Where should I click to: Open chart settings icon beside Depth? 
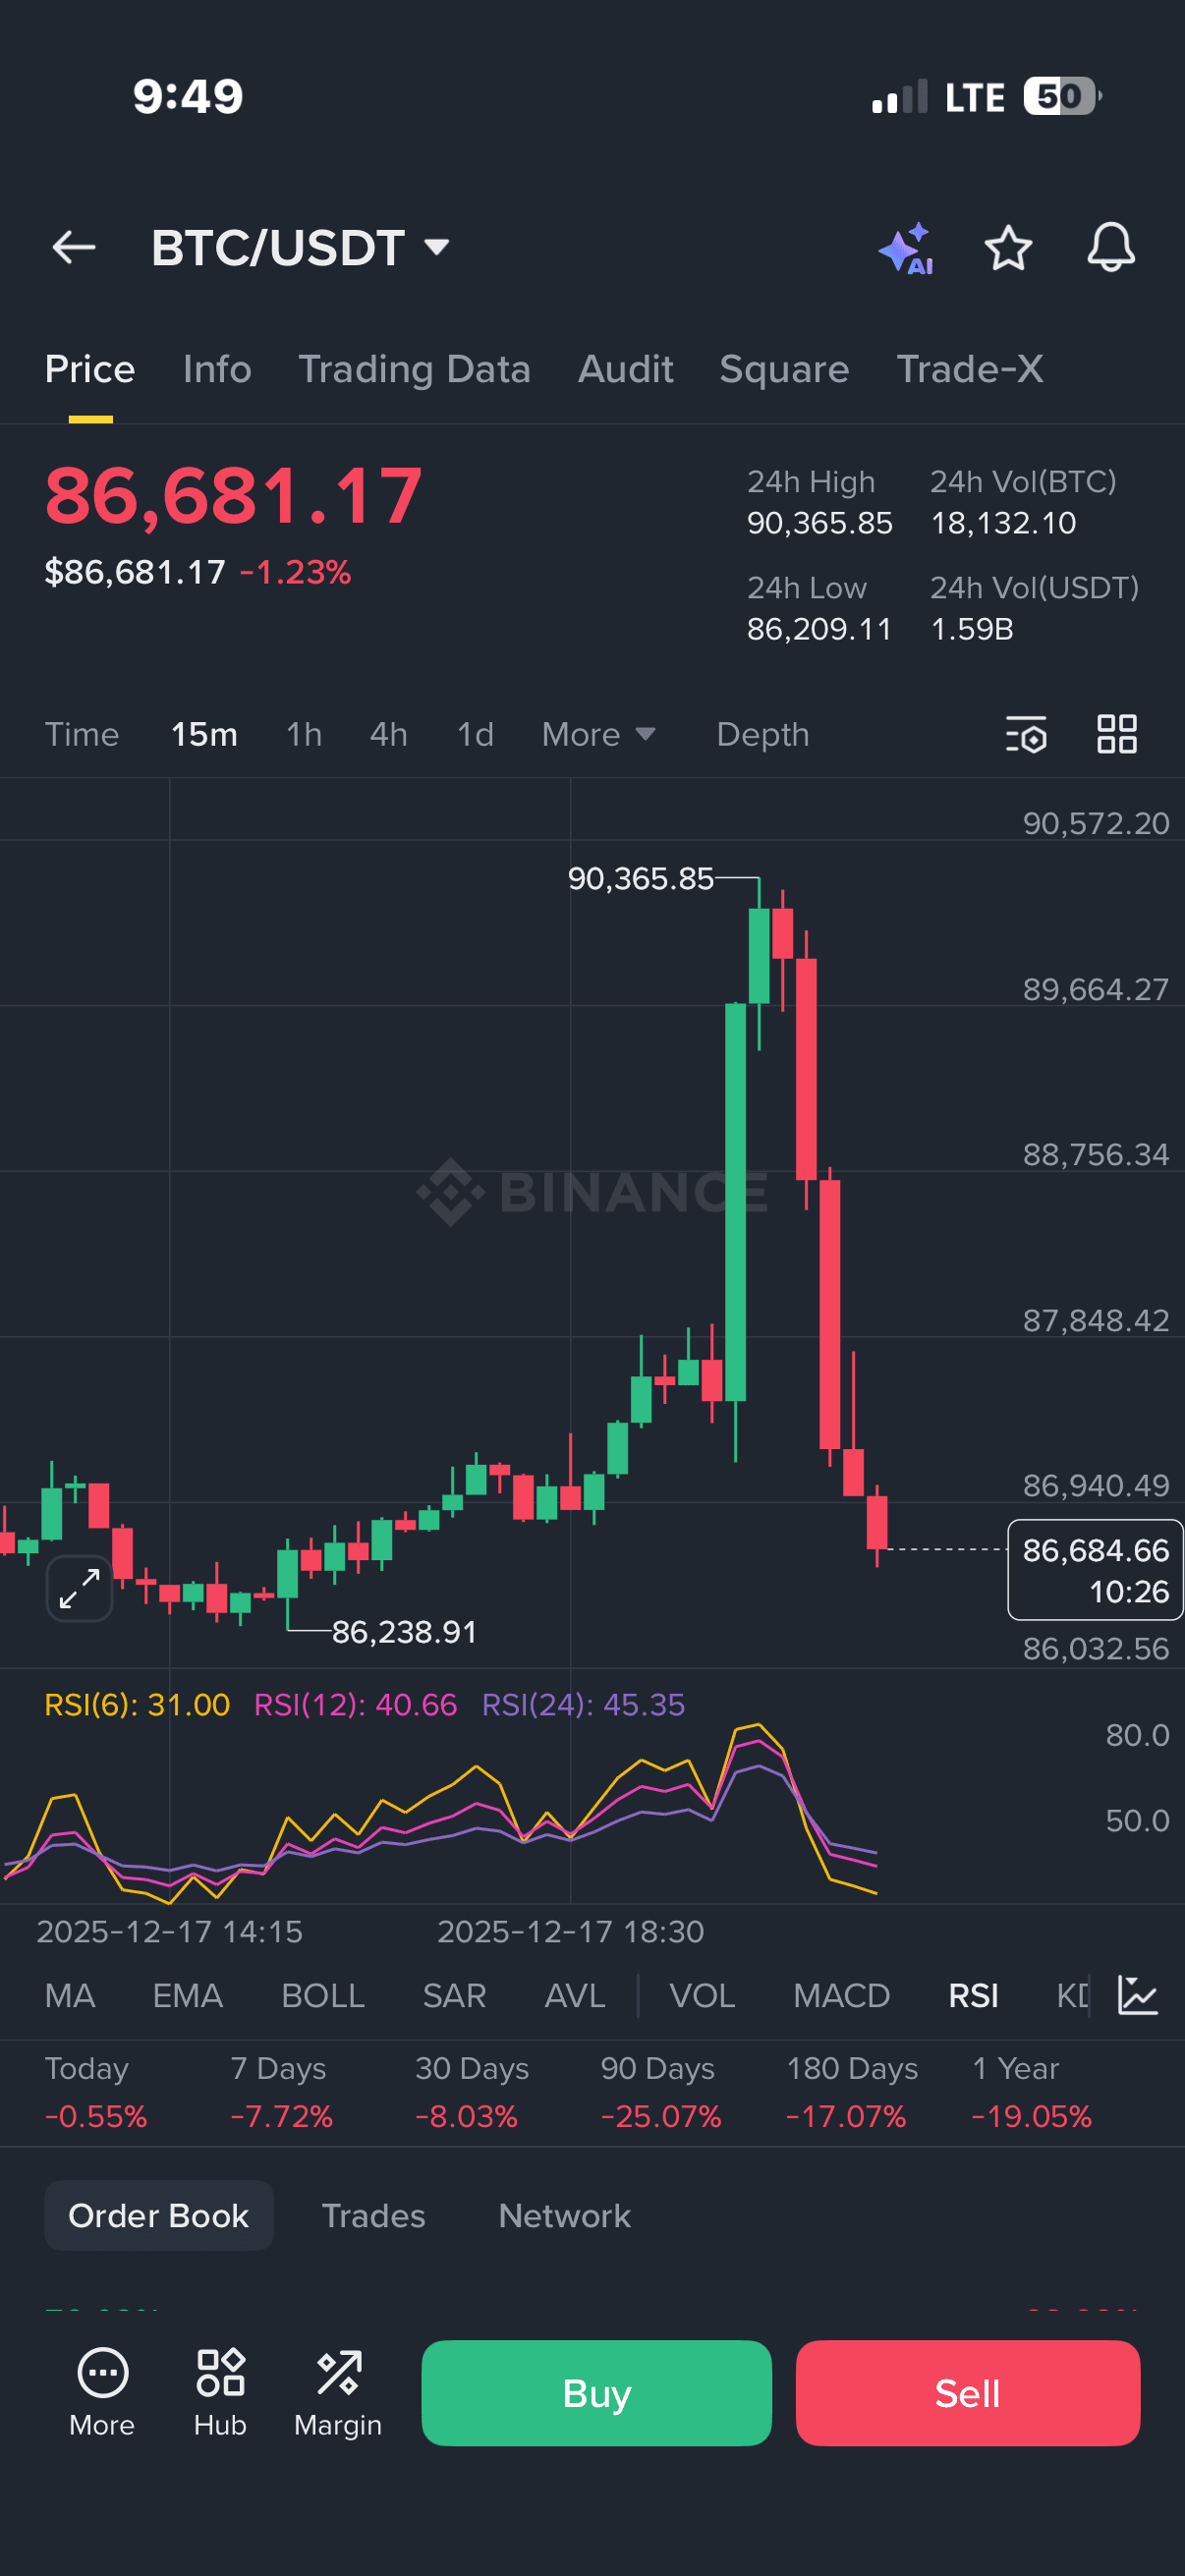[x=1026, y=735]
